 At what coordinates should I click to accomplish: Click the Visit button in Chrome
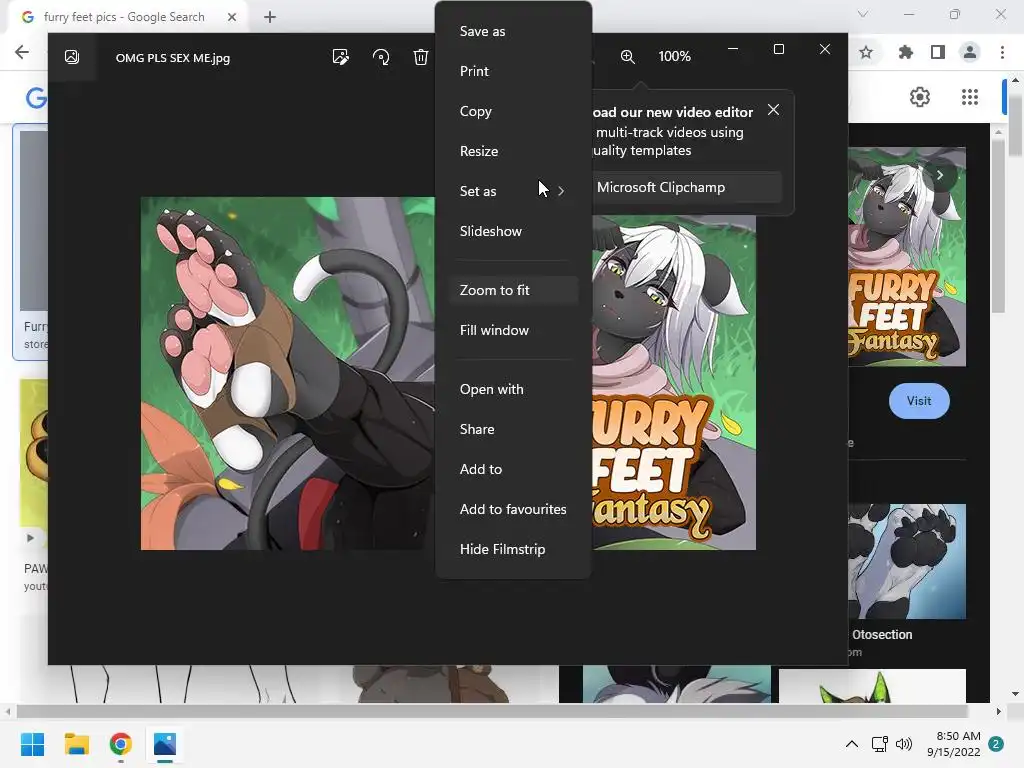tap(919, 401)
